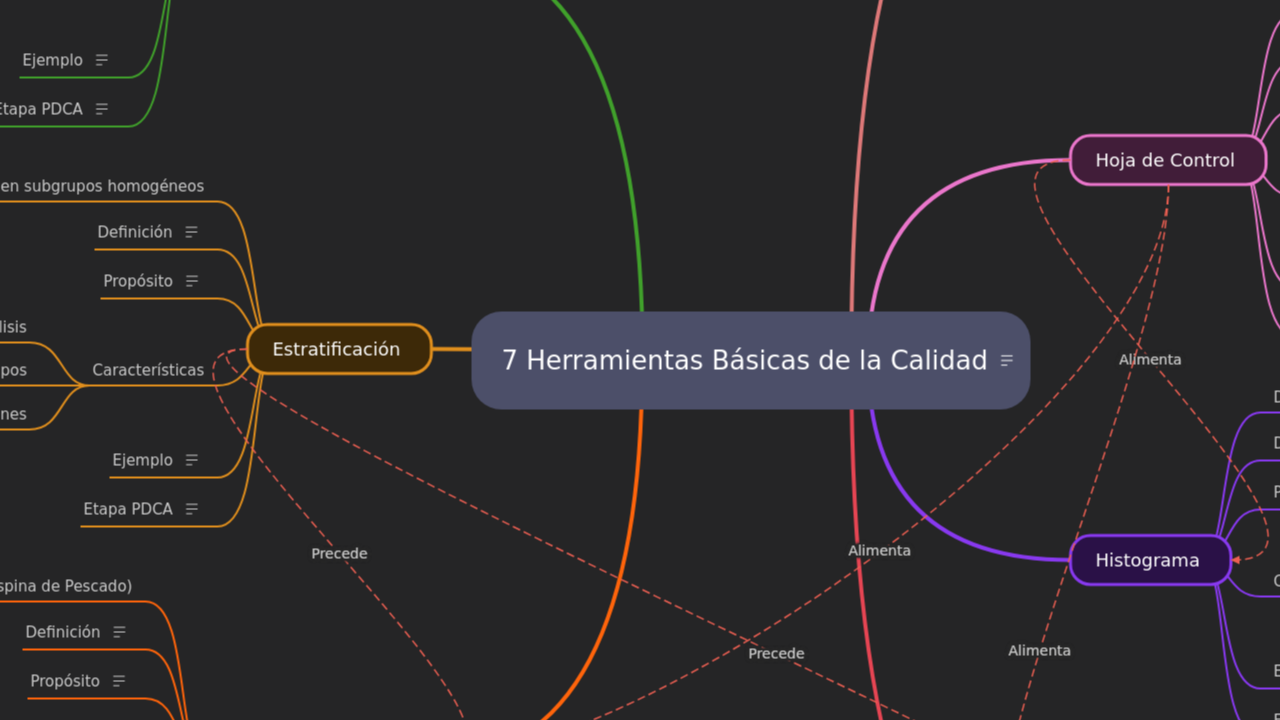Select Etapa PDCA on the green branch
Viewport: 1280px width, 720px height.
(40, 109)
